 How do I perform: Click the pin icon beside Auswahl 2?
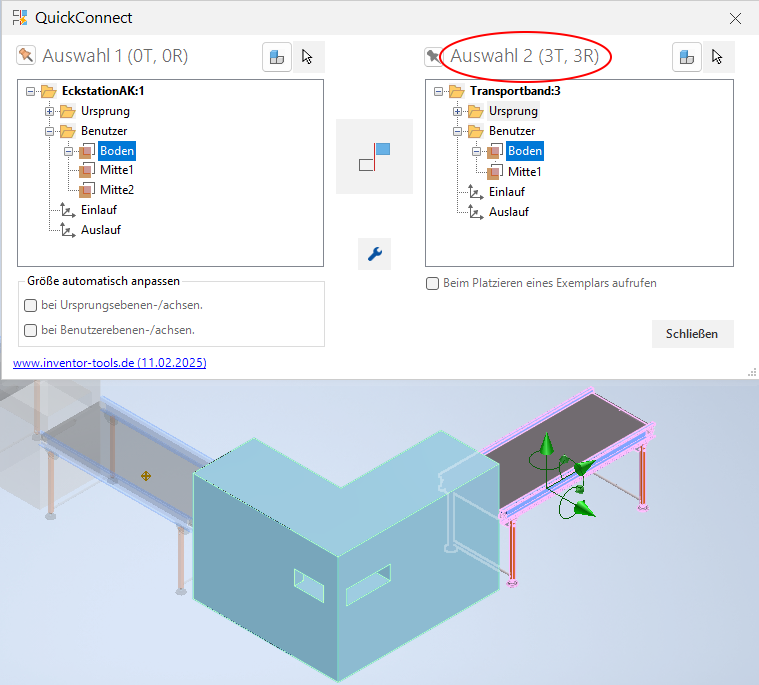pos(433,57)
